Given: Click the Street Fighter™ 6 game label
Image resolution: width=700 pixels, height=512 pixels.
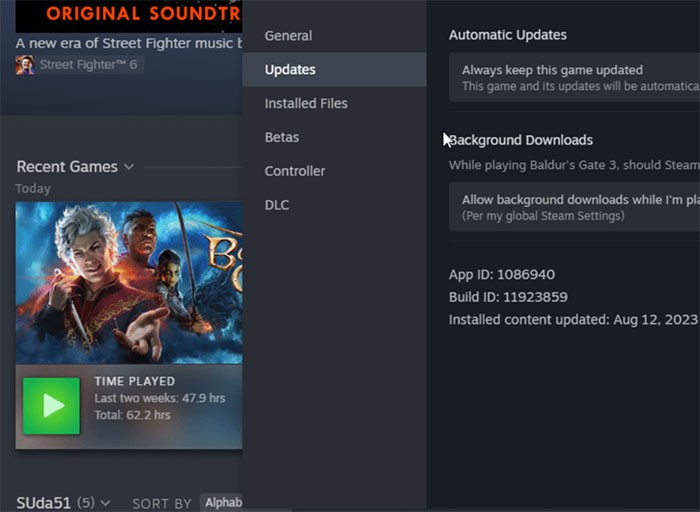Looking at the screenshot, I should (89, 65).
